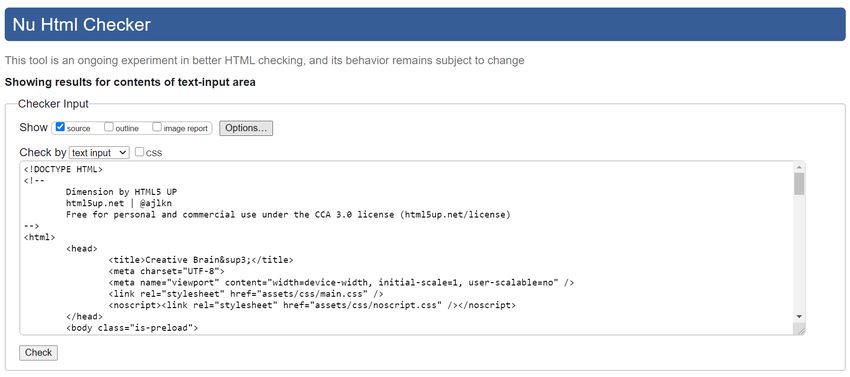Screen dimensions: 850x377
Task: Enable the image report checkbox
Action: tap(157, 127)
